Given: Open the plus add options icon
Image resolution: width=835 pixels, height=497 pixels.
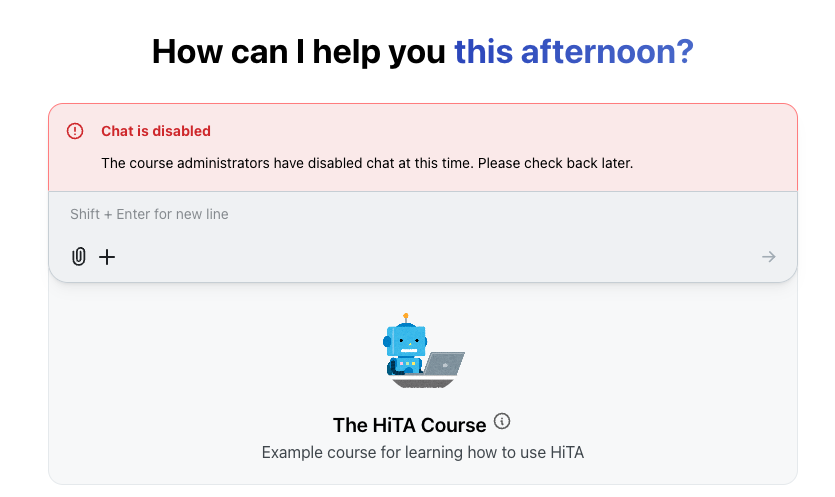Looking at the screenshot, I should coord(107,257).
